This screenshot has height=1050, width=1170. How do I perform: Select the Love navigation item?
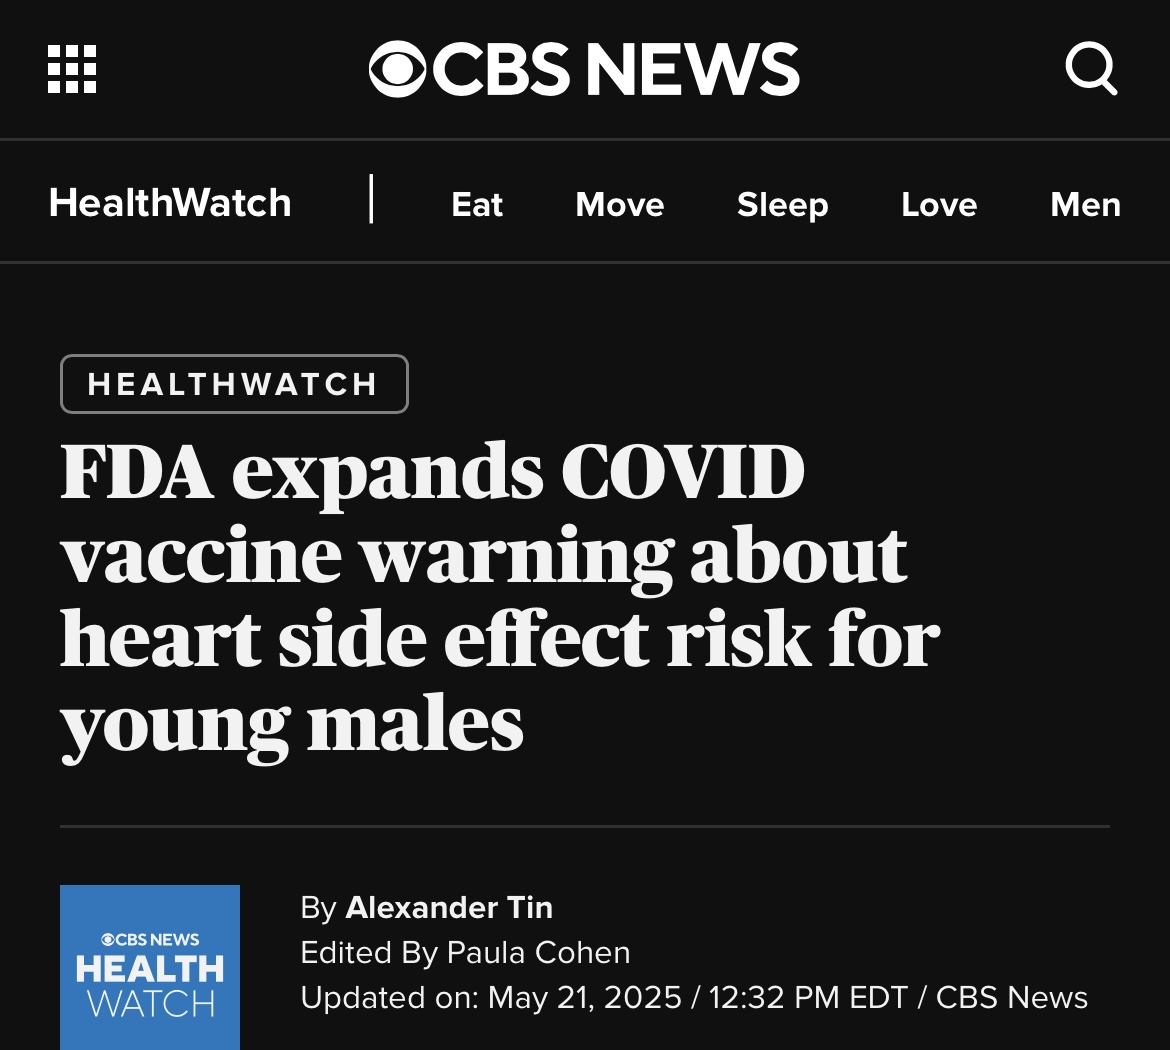(x=939, y=204)
